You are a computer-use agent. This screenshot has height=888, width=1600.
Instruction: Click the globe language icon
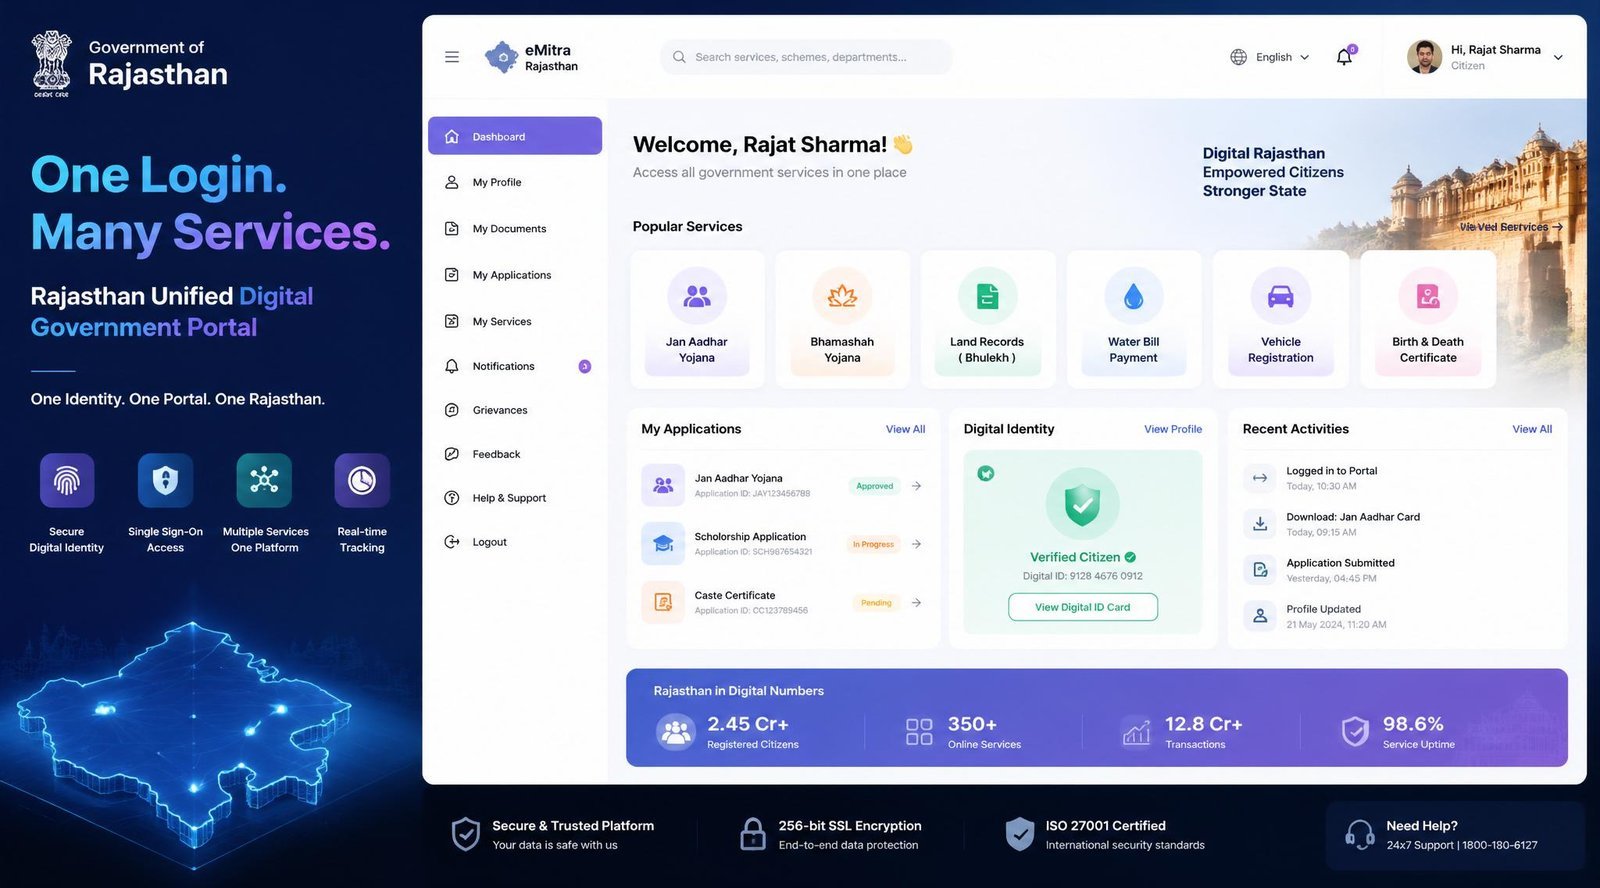(1238, 57)
